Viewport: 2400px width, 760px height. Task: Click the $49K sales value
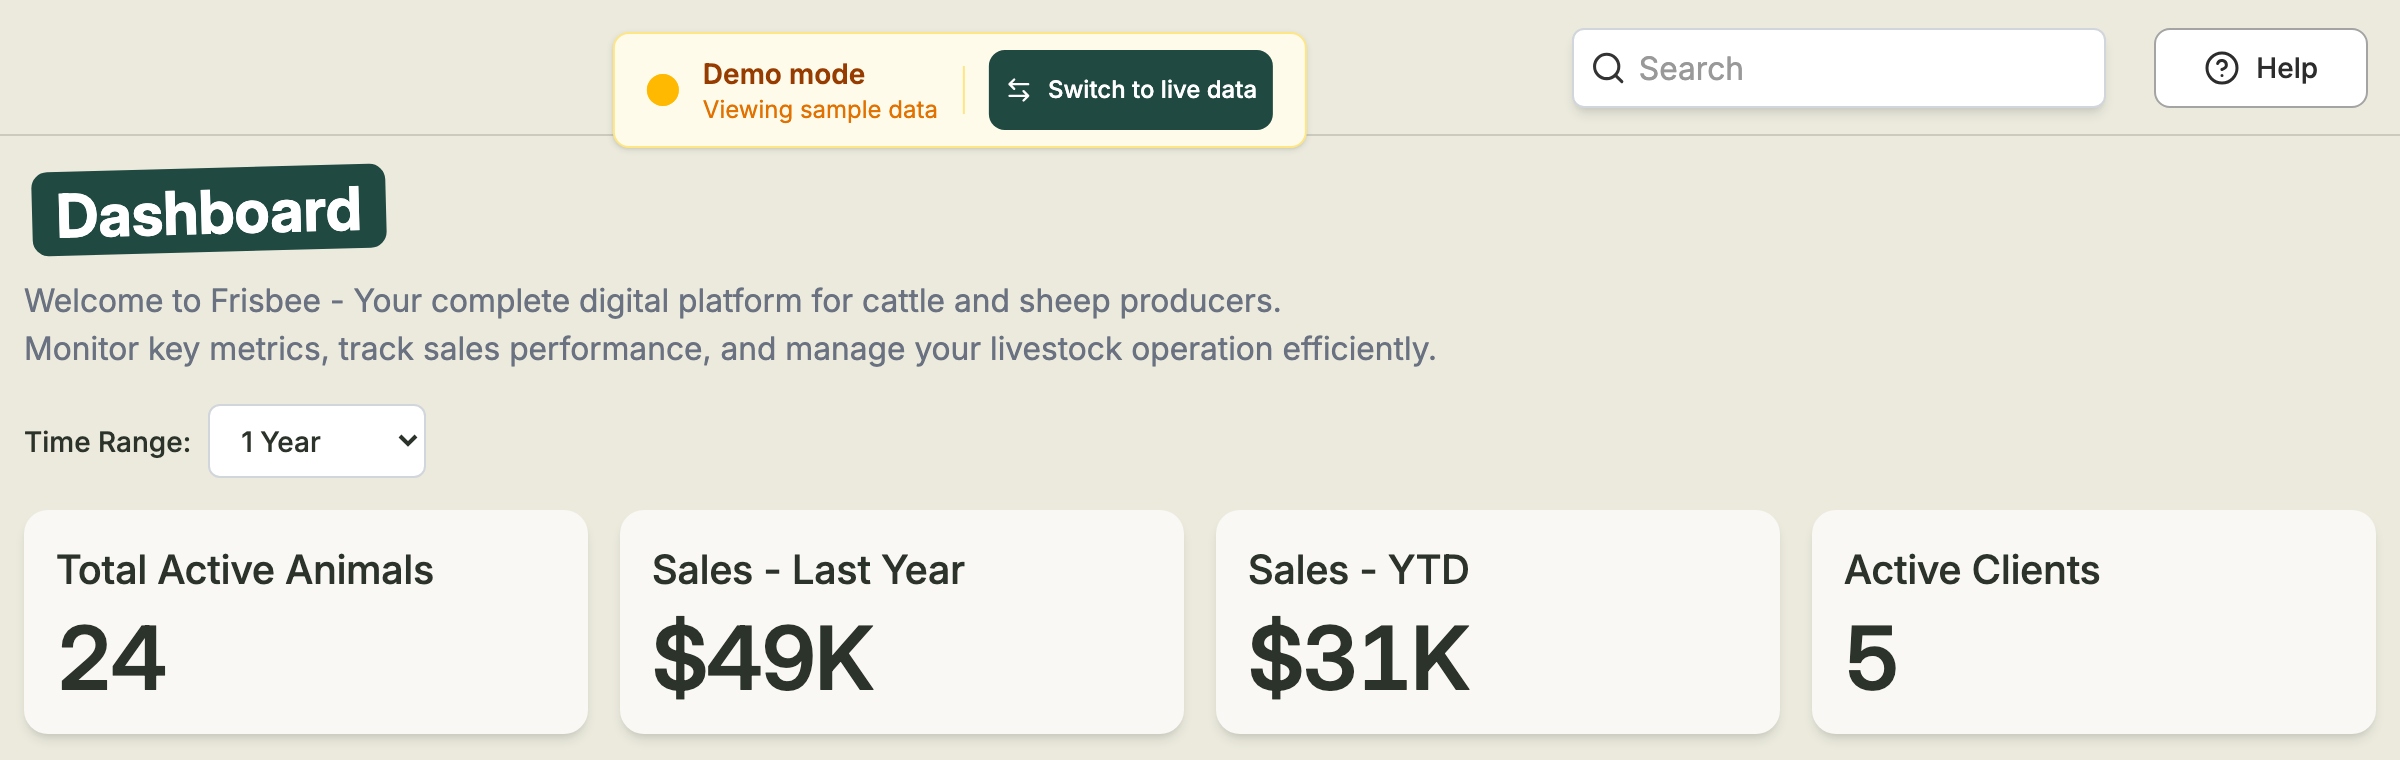point(763,658)
